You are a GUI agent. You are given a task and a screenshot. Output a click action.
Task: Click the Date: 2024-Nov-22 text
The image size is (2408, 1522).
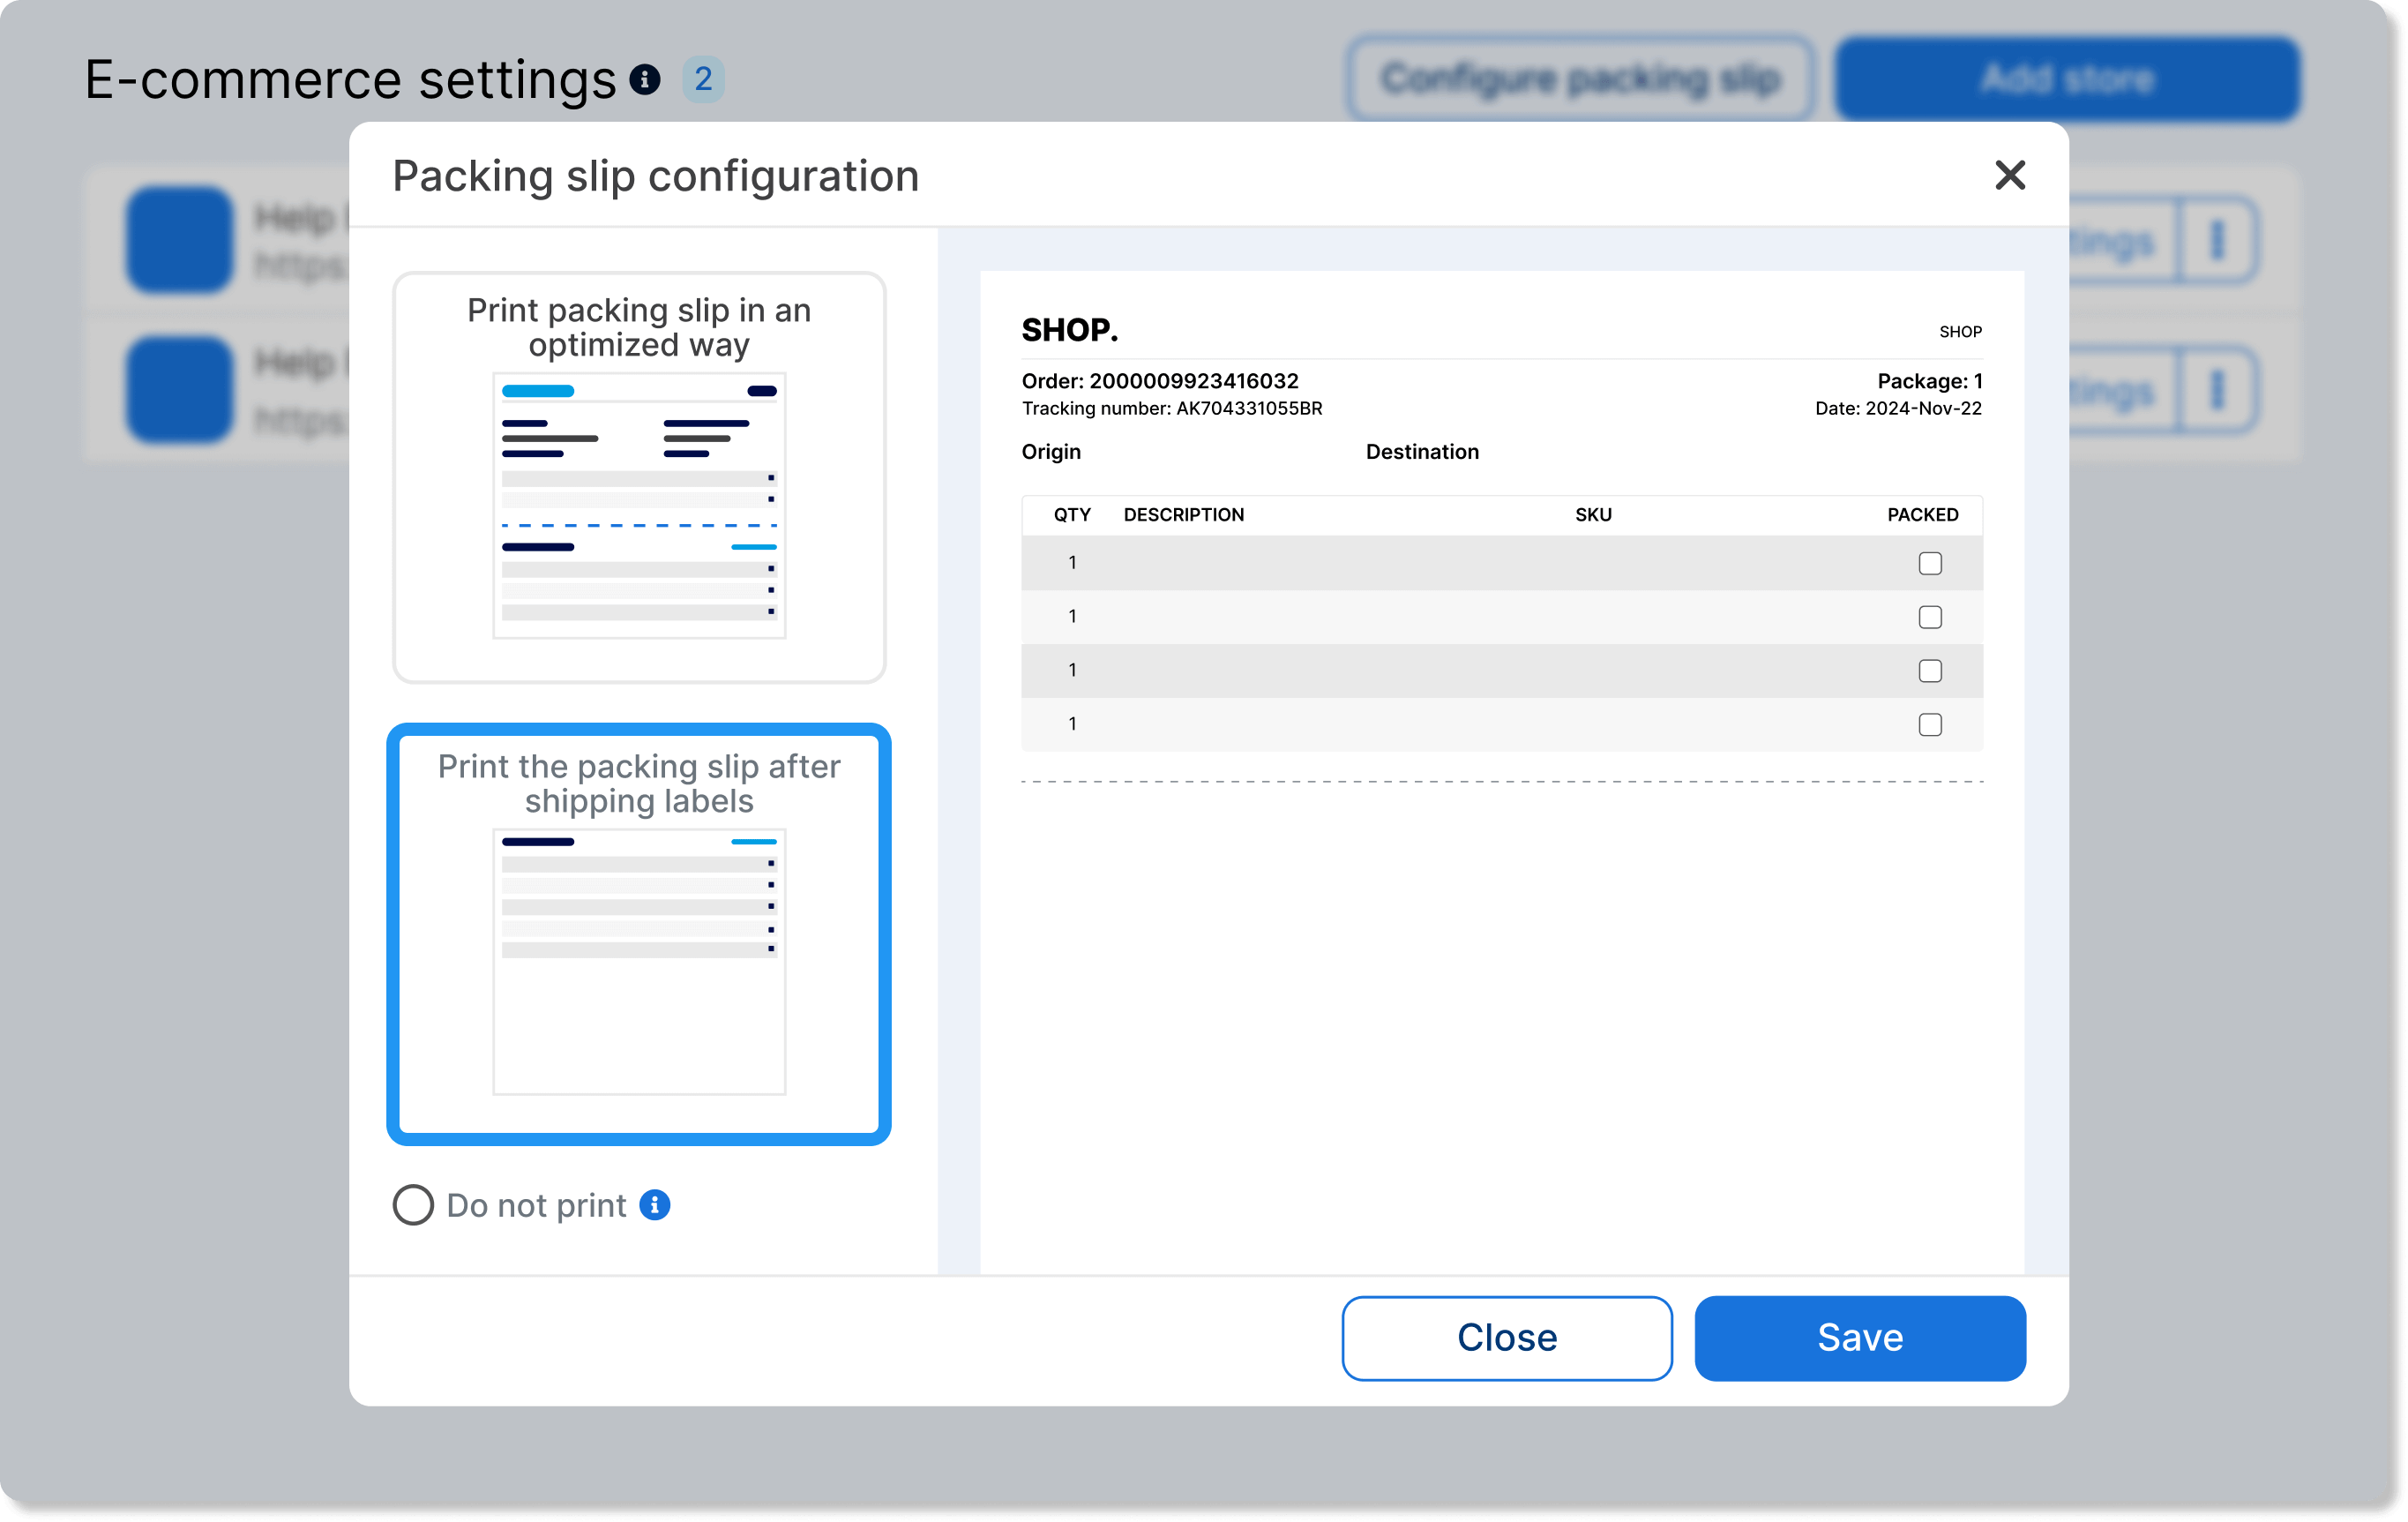(1898, 408)
